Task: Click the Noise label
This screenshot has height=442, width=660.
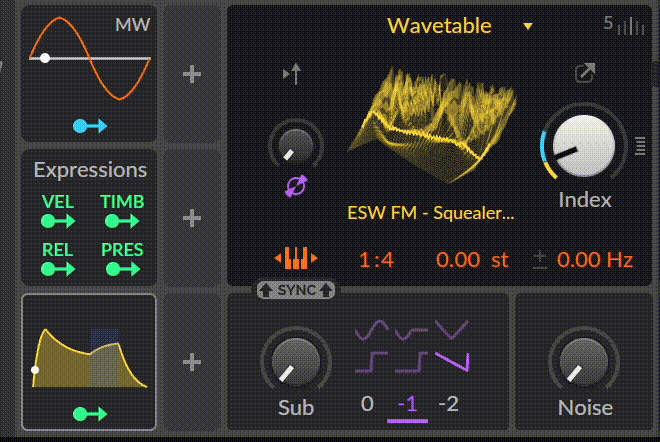Action: (585, 407)
